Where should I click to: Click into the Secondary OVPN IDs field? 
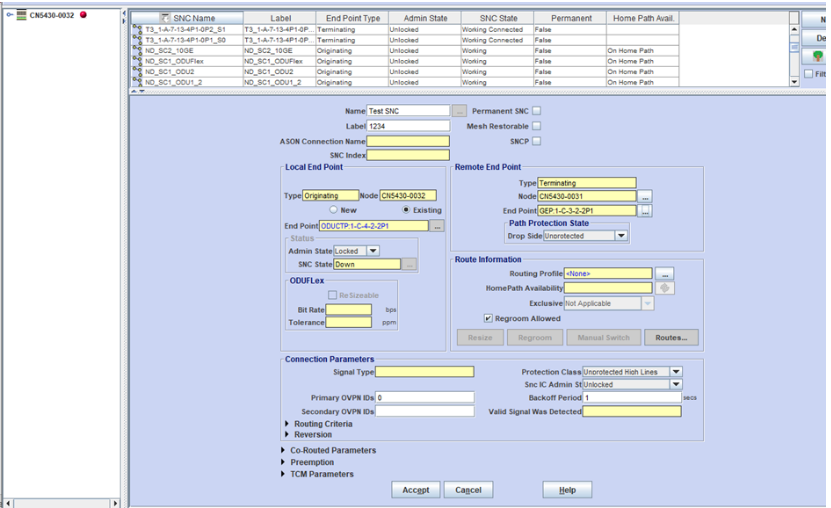pos(425,411)
